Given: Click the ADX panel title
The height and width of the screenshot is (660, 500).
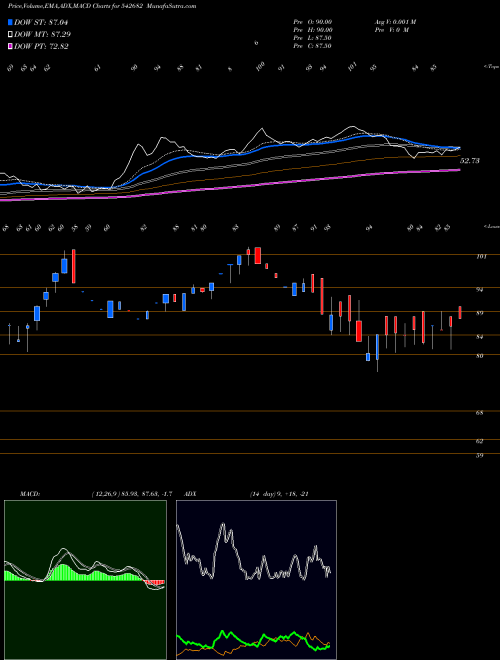Looking at the screenshot, I should pyautogui.click(x=190, y=494).
